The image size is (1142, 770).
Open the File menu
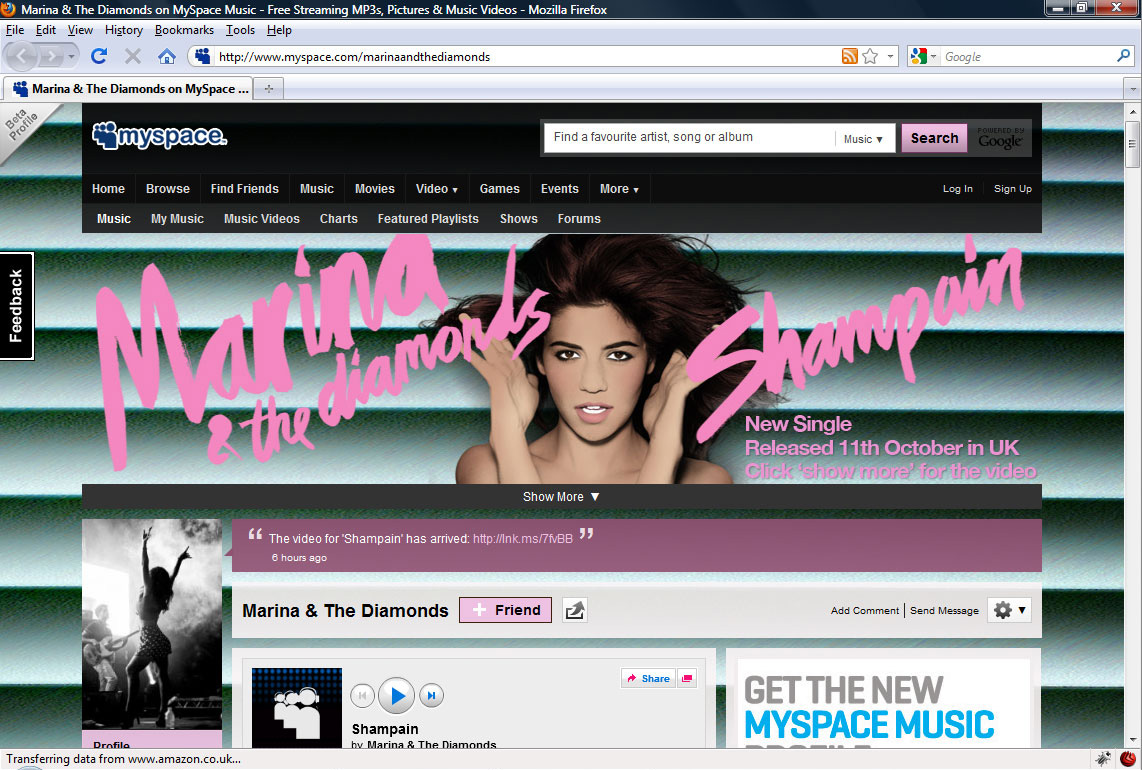click(15, 30)
